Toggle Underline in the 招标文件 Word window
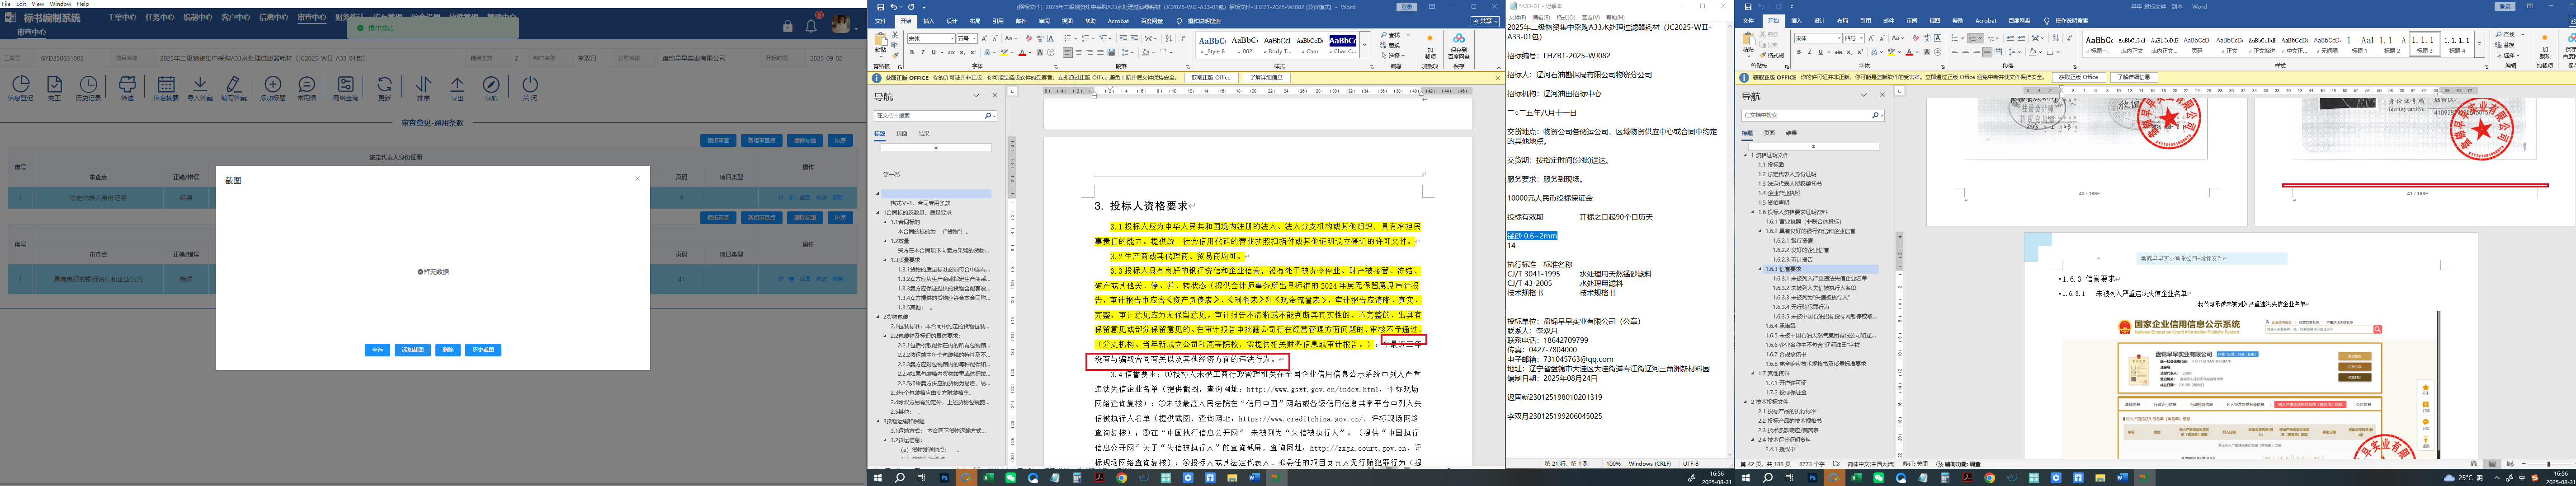The height and width of the screenshot is (486, 2576). 933,52
